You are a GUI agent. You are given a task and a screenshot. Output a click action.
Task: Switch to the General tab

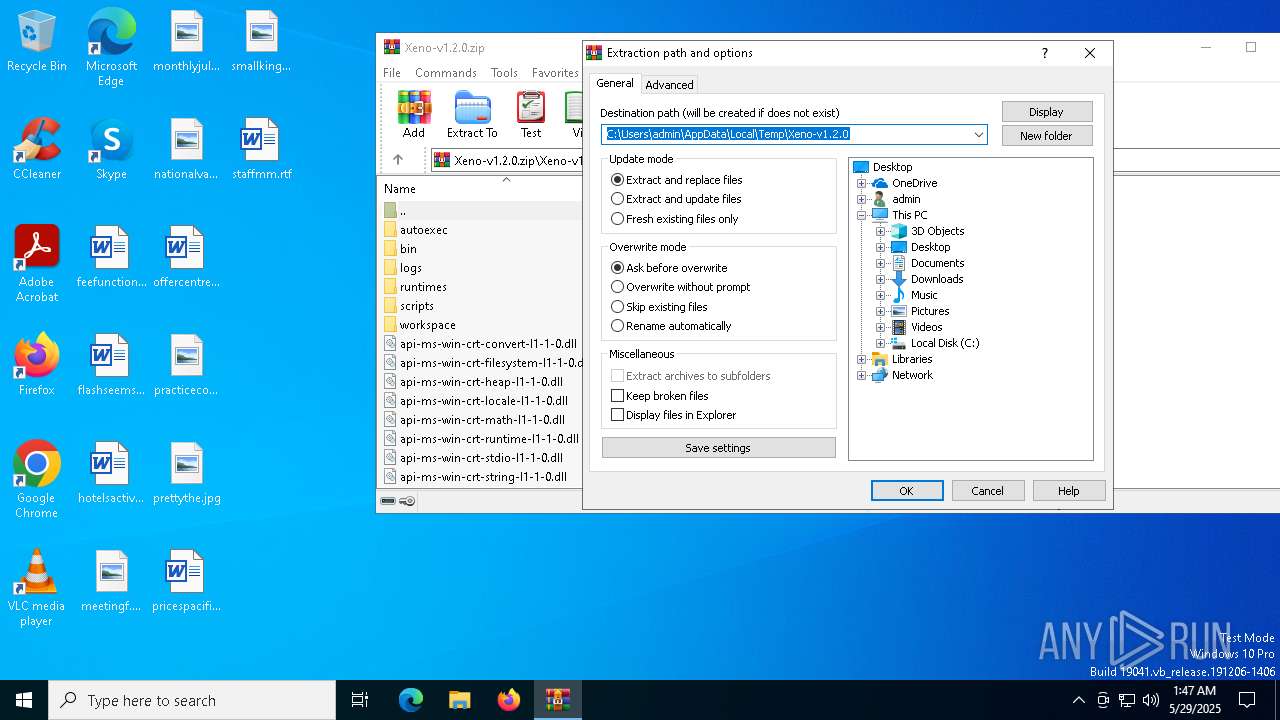615,84
